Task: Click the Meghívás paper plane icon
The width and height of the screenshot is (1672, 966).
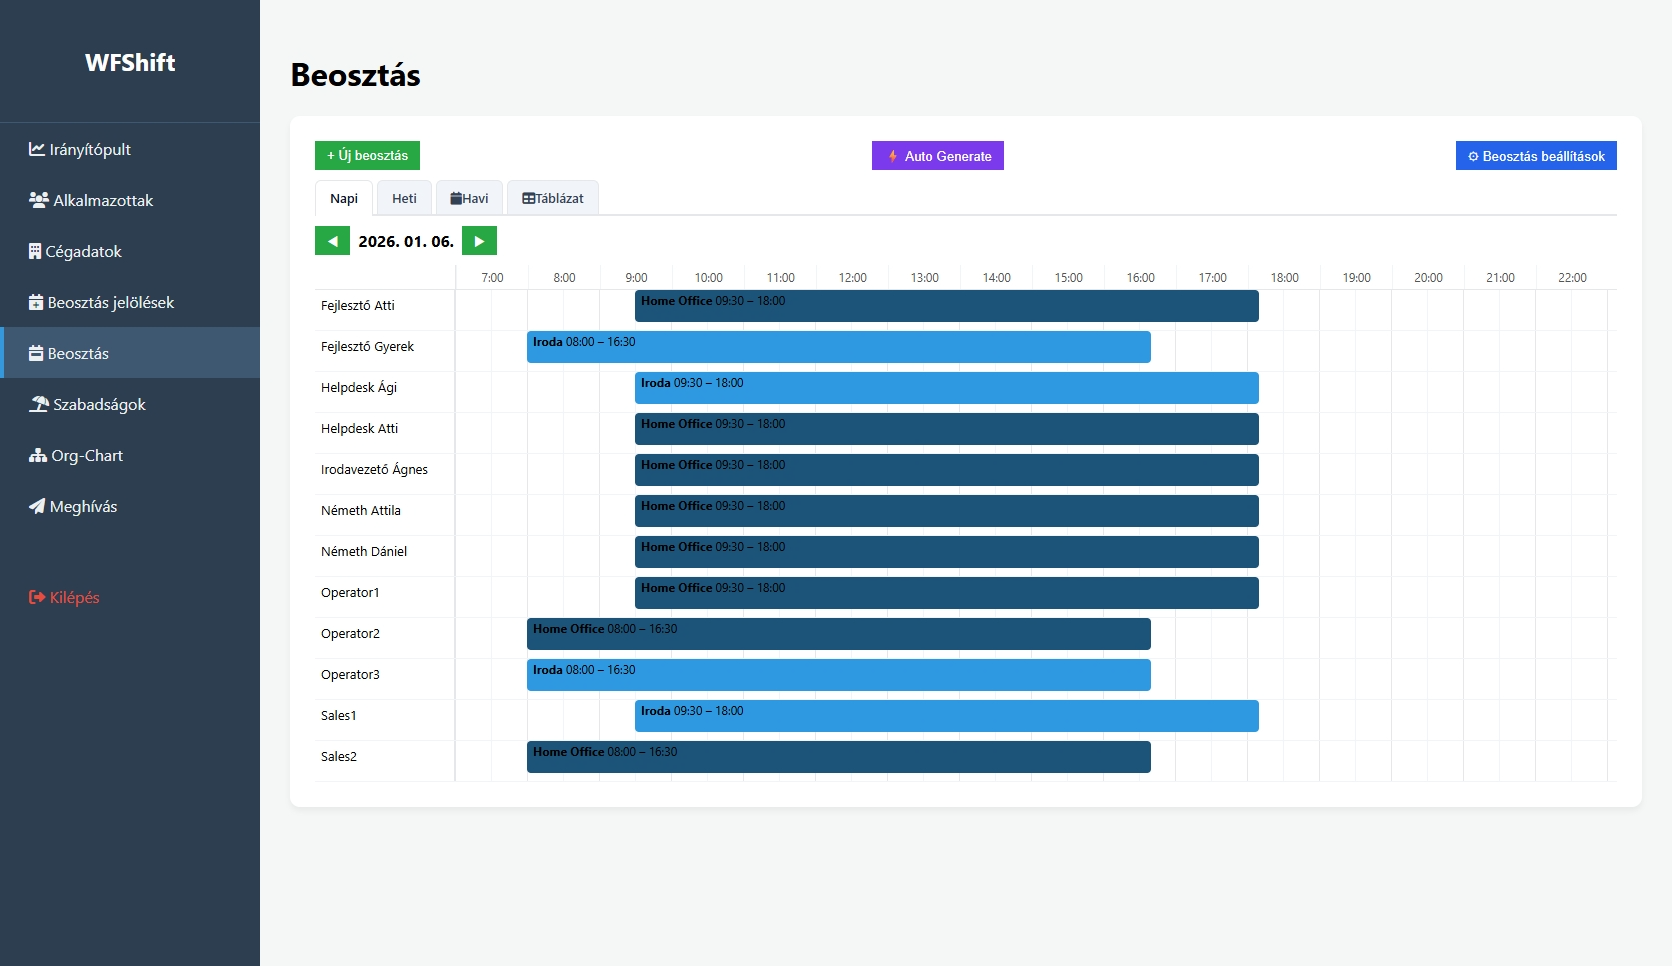Action: point(37,506)
